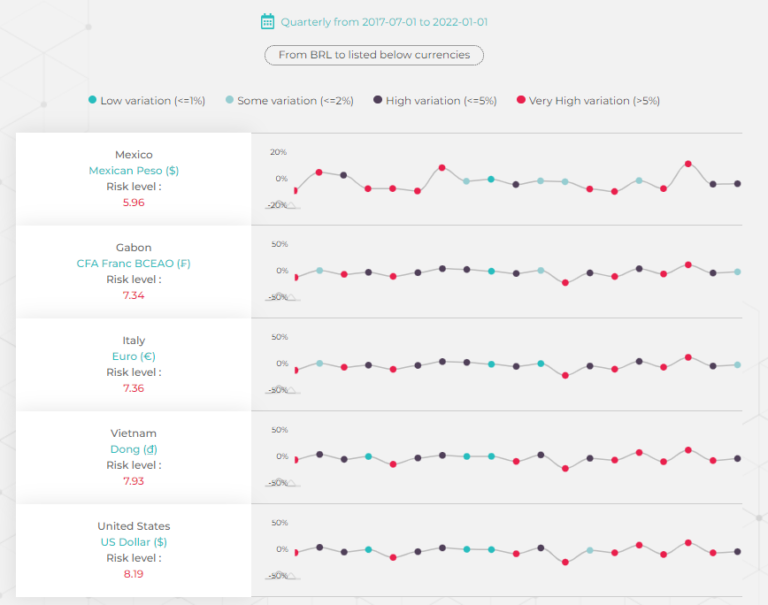The image size is (768, 605).
Task: Click the Mexico risk level value 5.96
Action: click(x=133, y=203)
